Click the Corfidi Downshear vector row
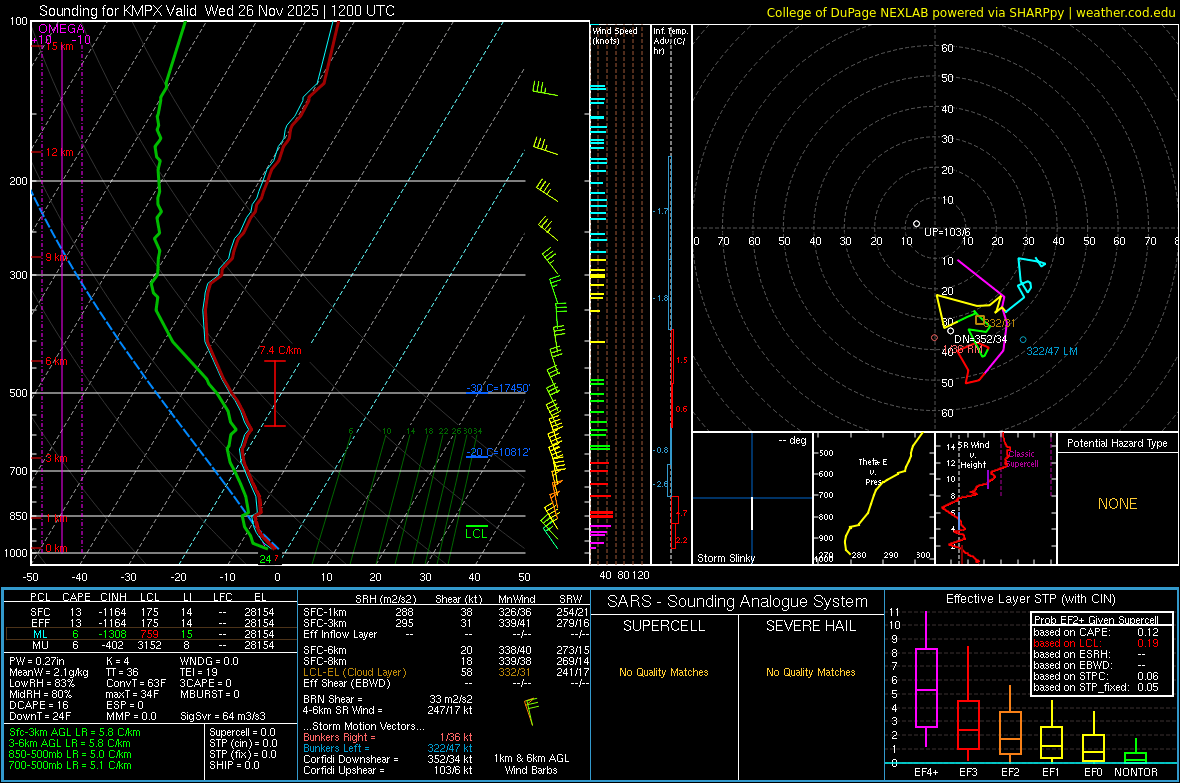The width and height of the screenshot is (1180, 783). click(x=388, y=759)
